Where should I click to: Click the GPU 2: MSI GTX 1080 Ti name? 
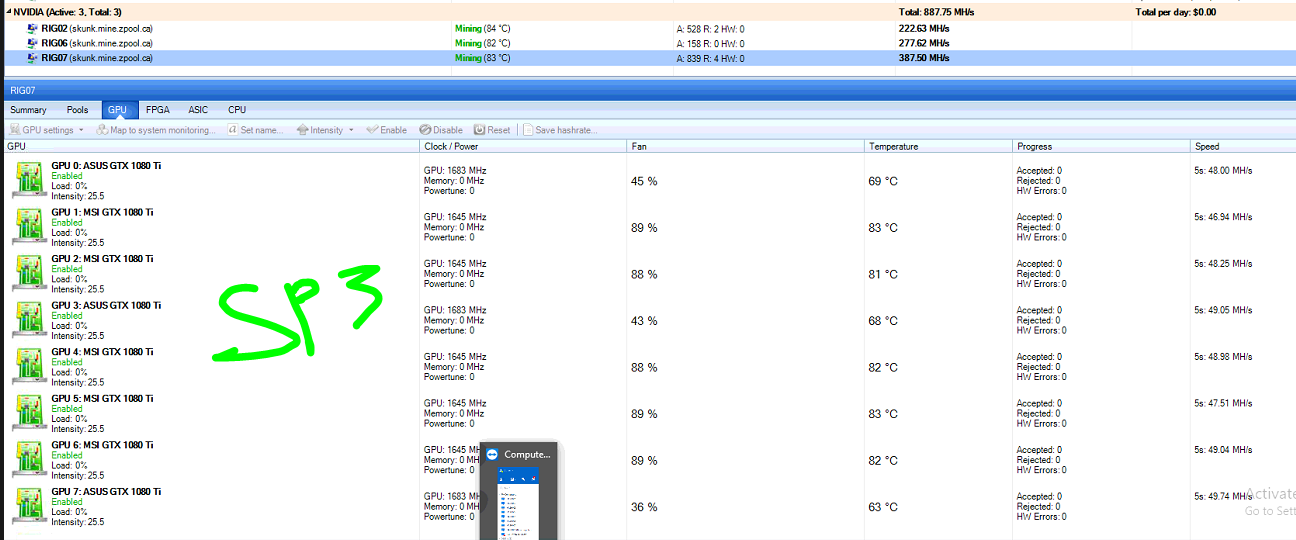pos(102,259)
